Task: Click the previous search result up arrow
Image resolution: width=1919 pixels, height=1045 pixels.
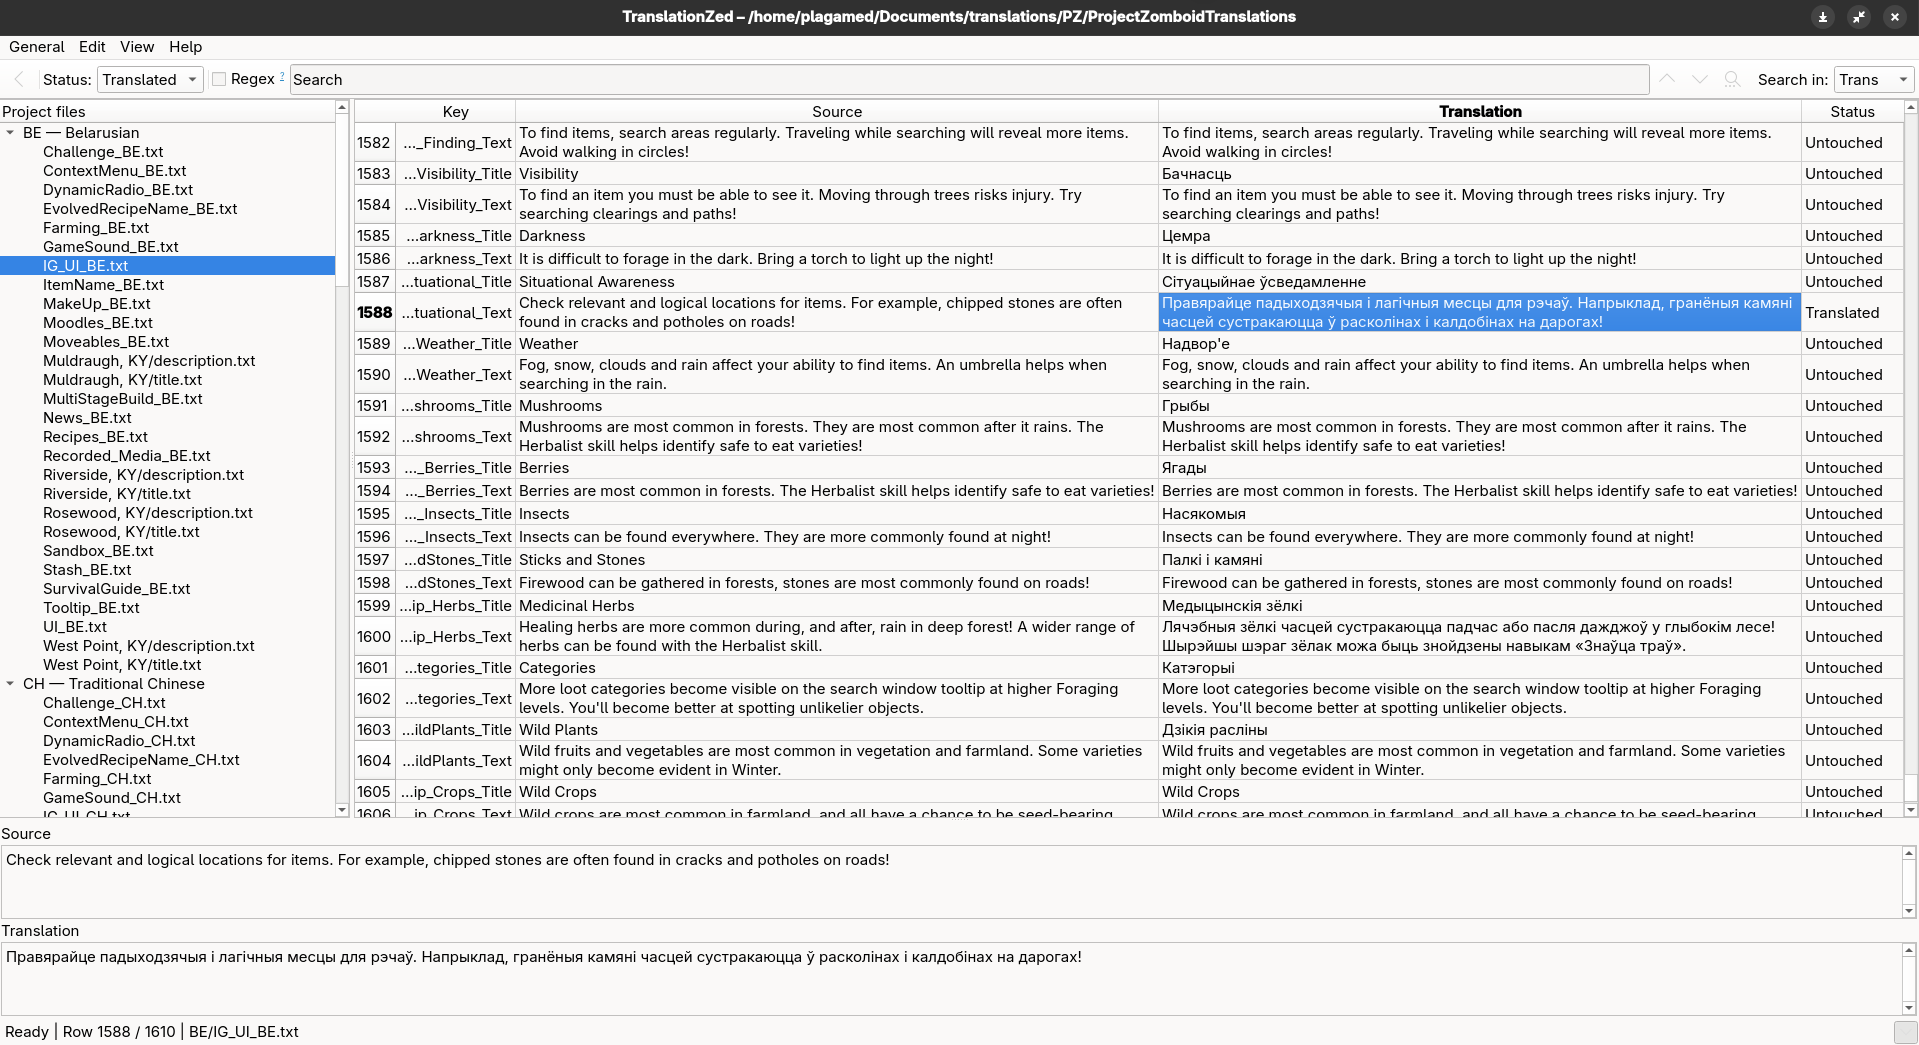Action: point(1667,79)
